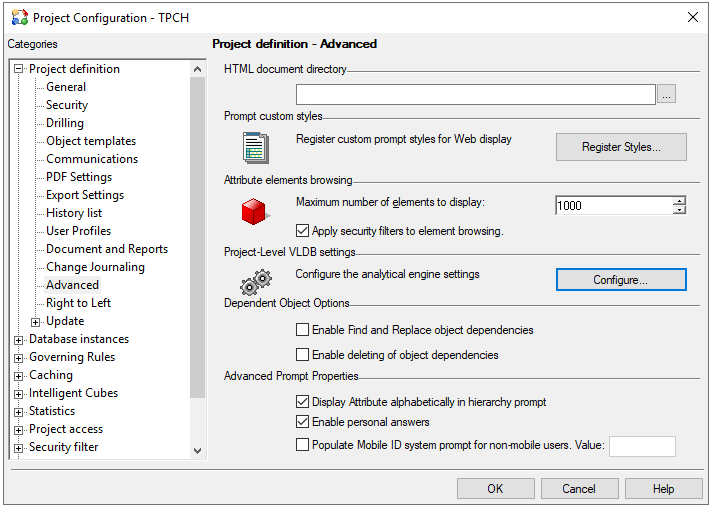Click the Register Styles button
This screenshot has width=715, height=513.
tap(621, 147)
